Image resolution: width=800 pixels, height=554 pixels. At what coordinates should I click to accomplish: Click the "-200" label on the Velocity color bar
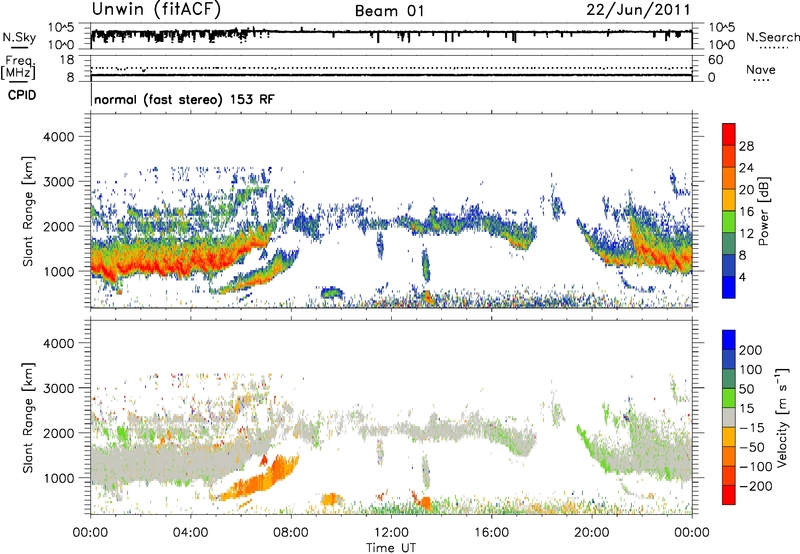[756, 486]
